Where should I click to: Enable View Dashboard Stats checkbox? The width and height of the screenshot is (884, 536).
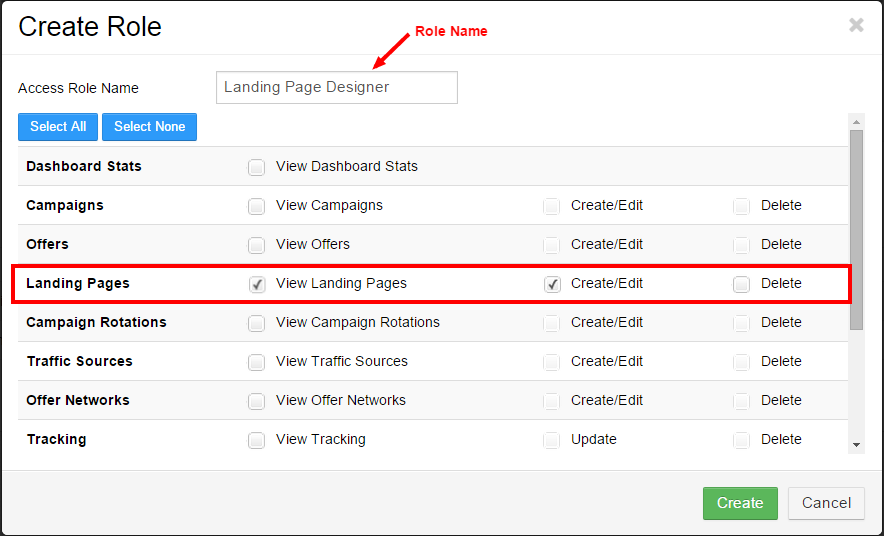click(257, 167)
